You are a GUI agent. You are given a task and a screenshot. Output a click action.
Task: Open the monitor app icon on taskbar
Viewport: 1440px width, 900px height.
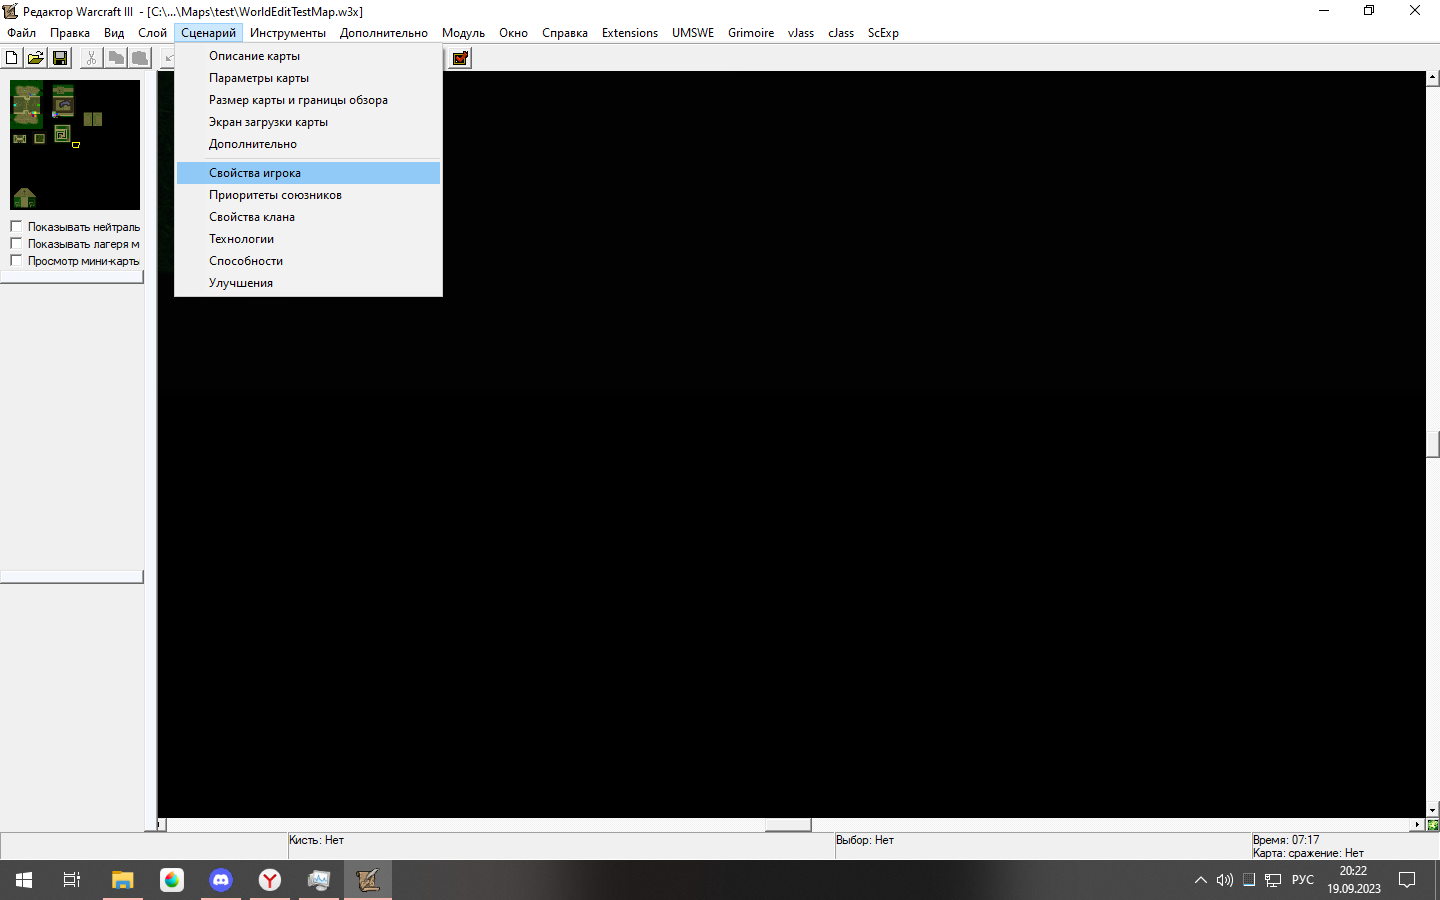point(319,880)
